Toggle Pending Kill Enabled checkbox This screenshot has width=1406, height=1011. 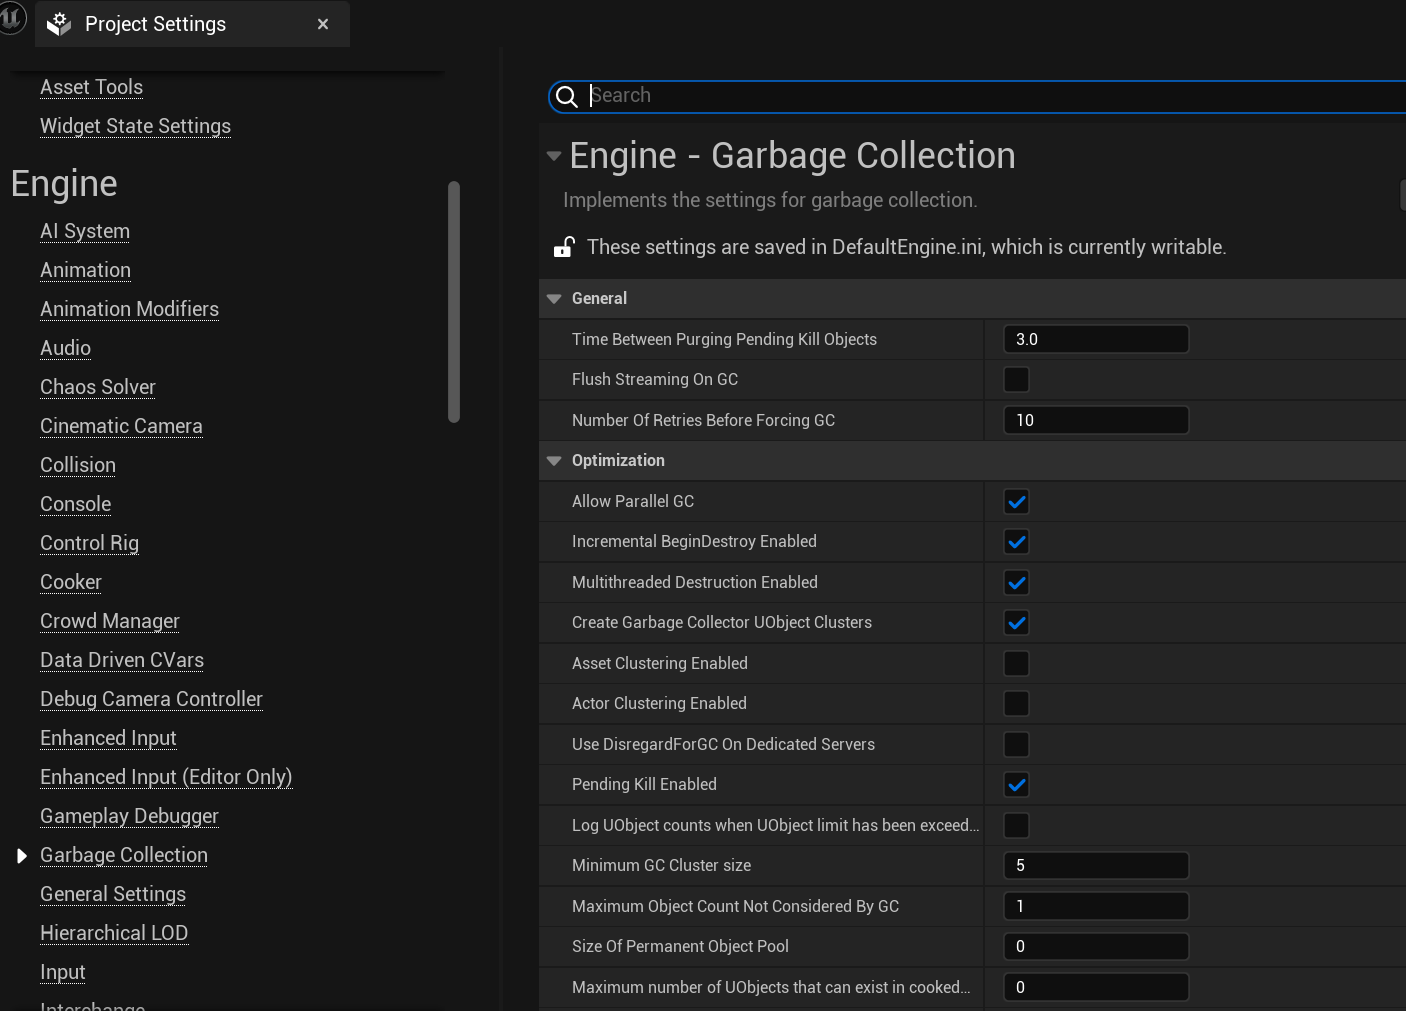[1016, 785]
